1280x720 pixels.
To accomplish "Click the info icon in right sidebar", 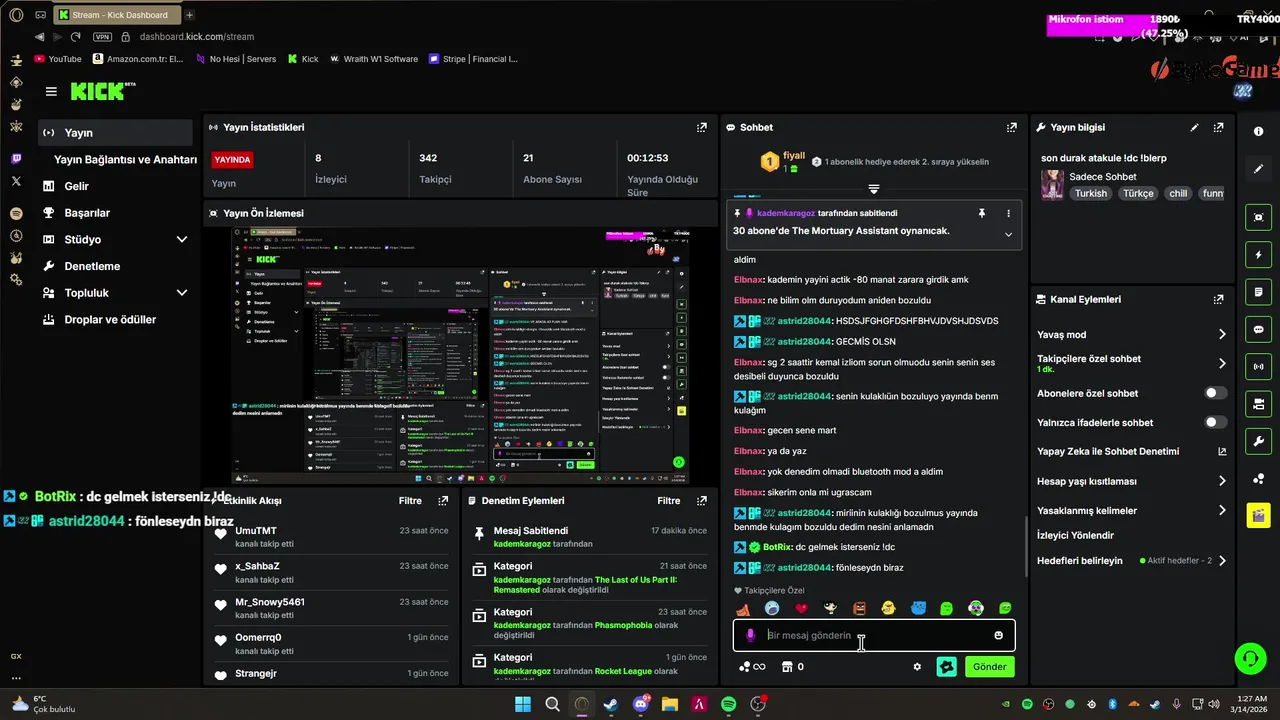I will pos(1258,131).
